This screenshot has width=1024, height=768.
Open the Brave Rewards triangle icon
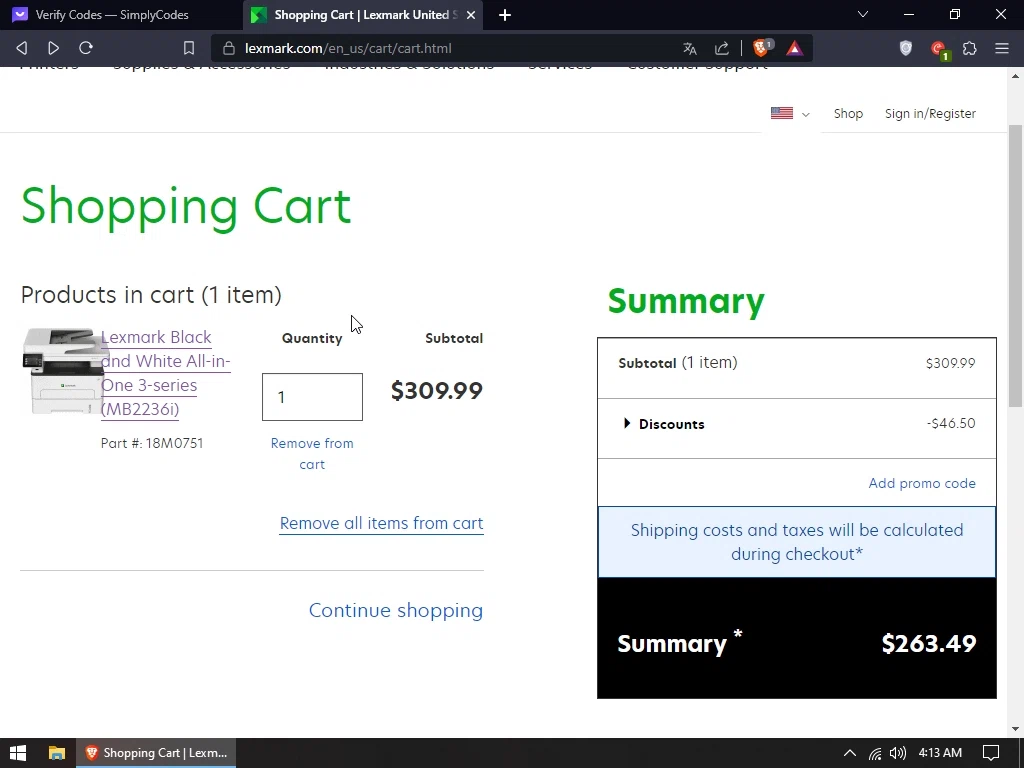795,48
